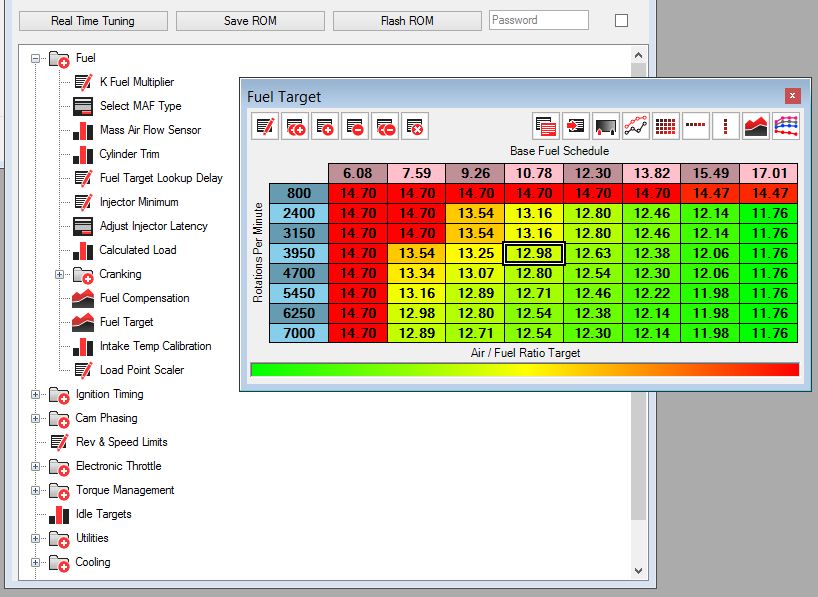Click the tree scrollbar down arrow
The image size is (818, 597).
(639, 571)
